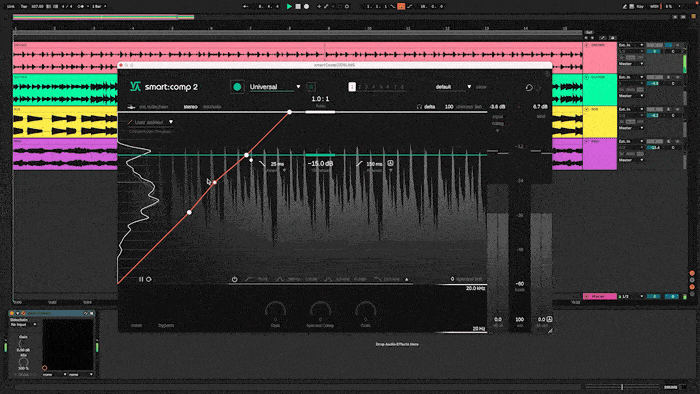Solo the guitar track
Image resolution: width=700 pixels, height=394 pixels.
tap(668, 77)
